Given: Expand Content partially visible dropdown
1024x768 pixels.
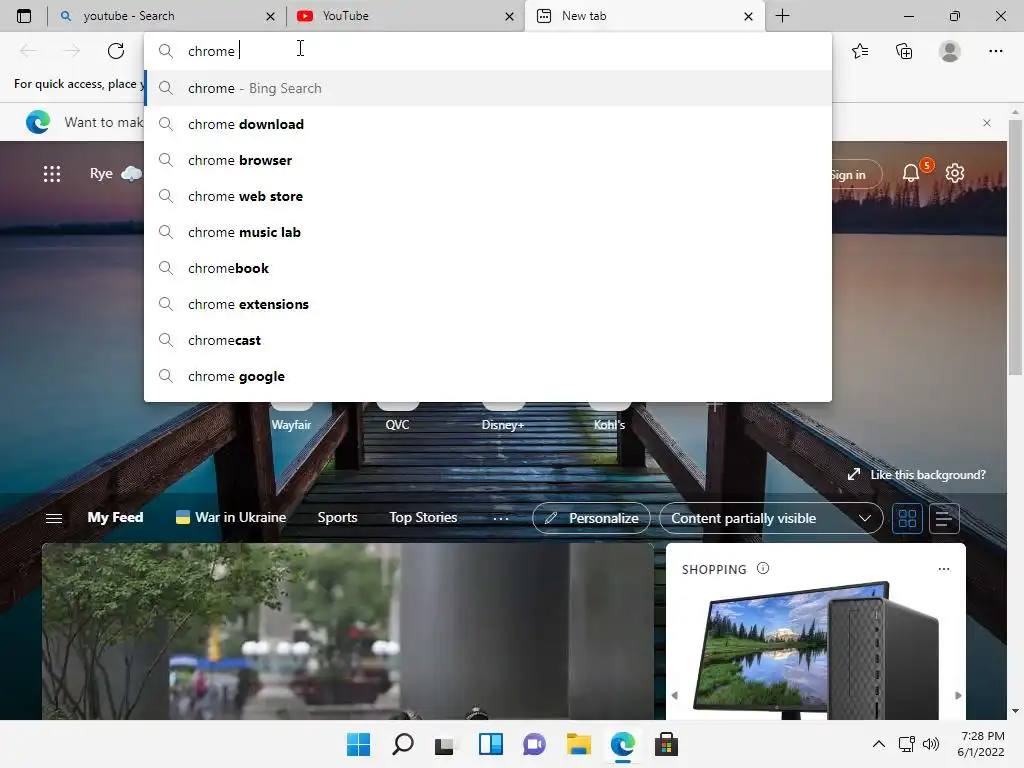Looking at the screenshot, I should [771, 519].
